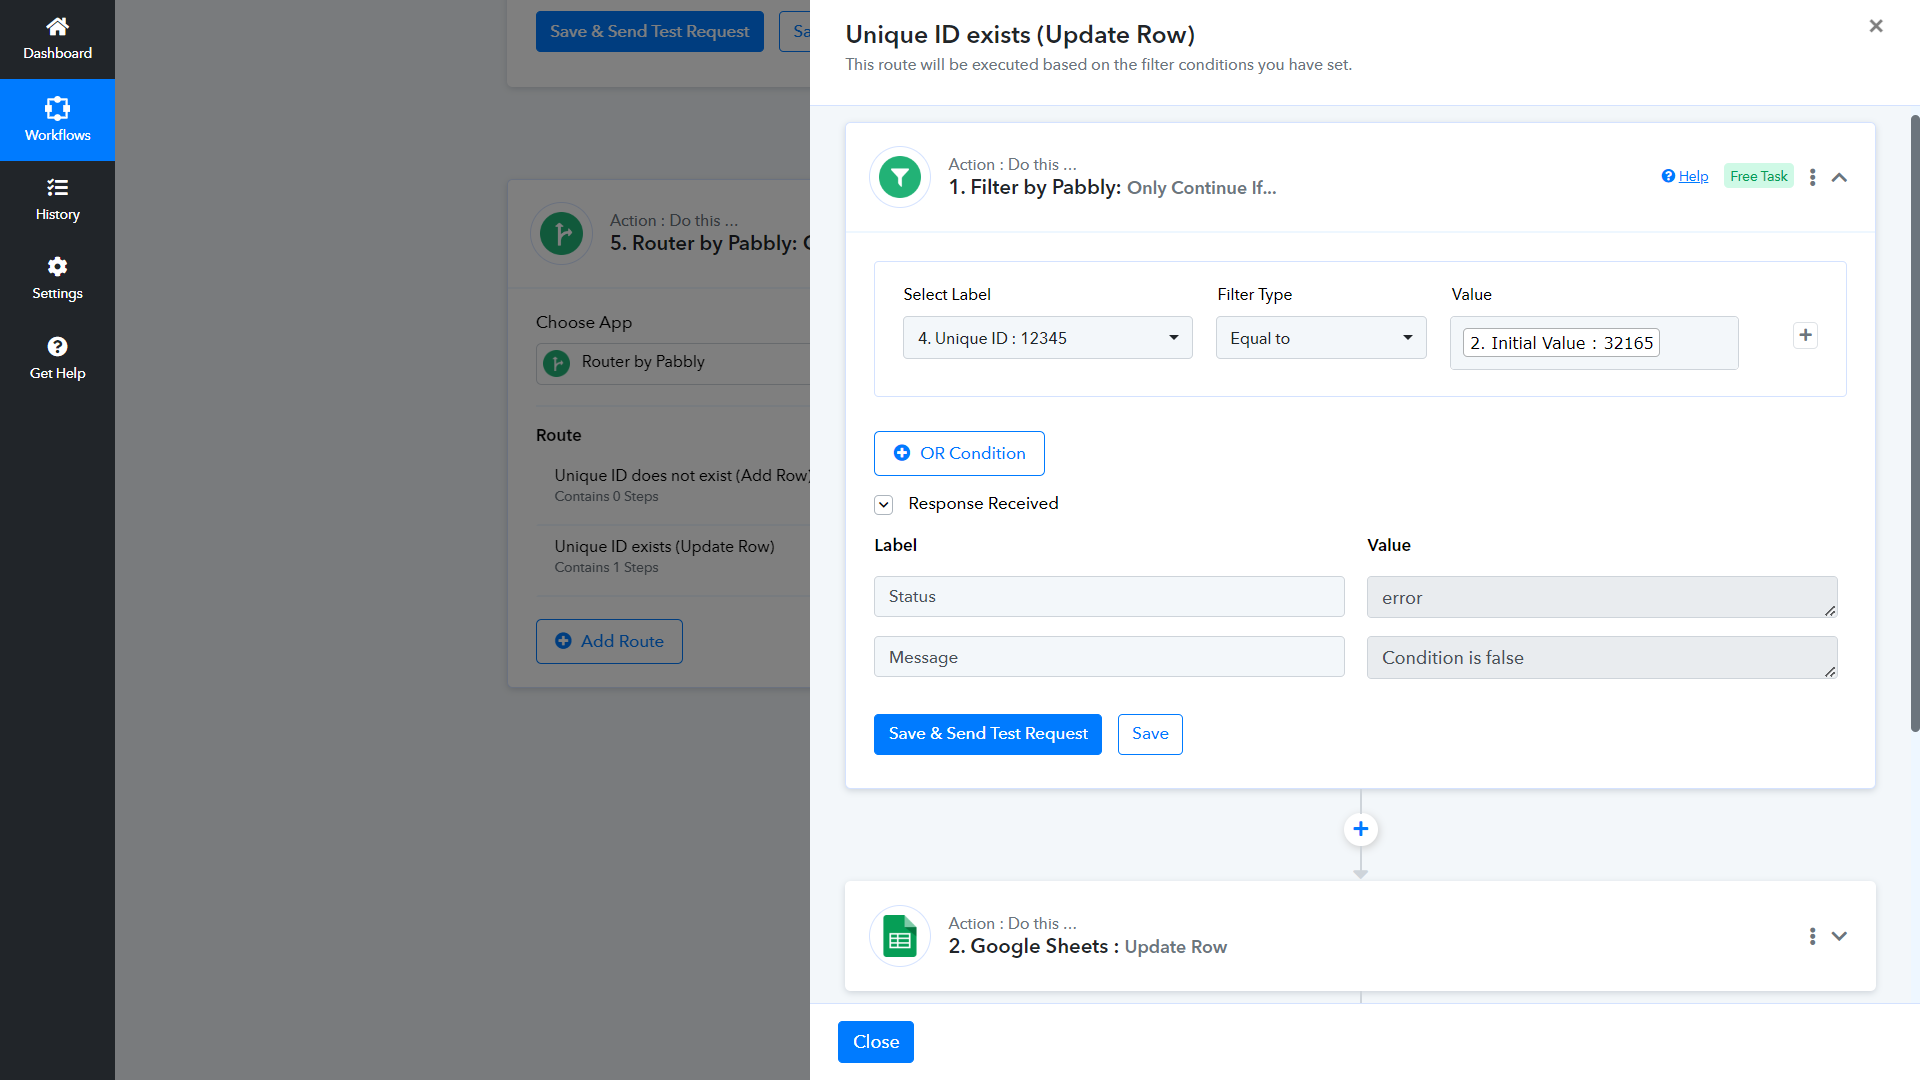This screenshot has width=1920, height=1080.
Task: Click the Status label field
Action: click(1109, 597)
